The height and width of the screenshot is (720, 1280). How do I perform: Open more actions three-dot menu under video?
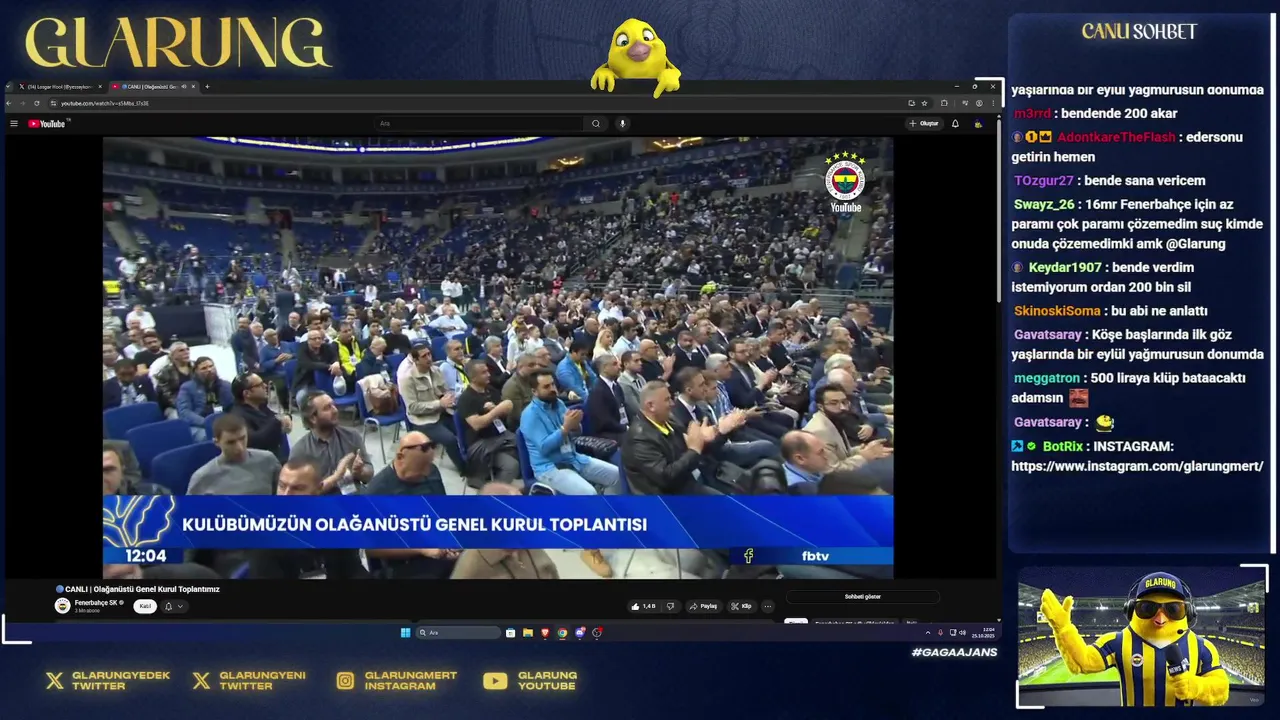pyautogui.click(x=767, y=606)
